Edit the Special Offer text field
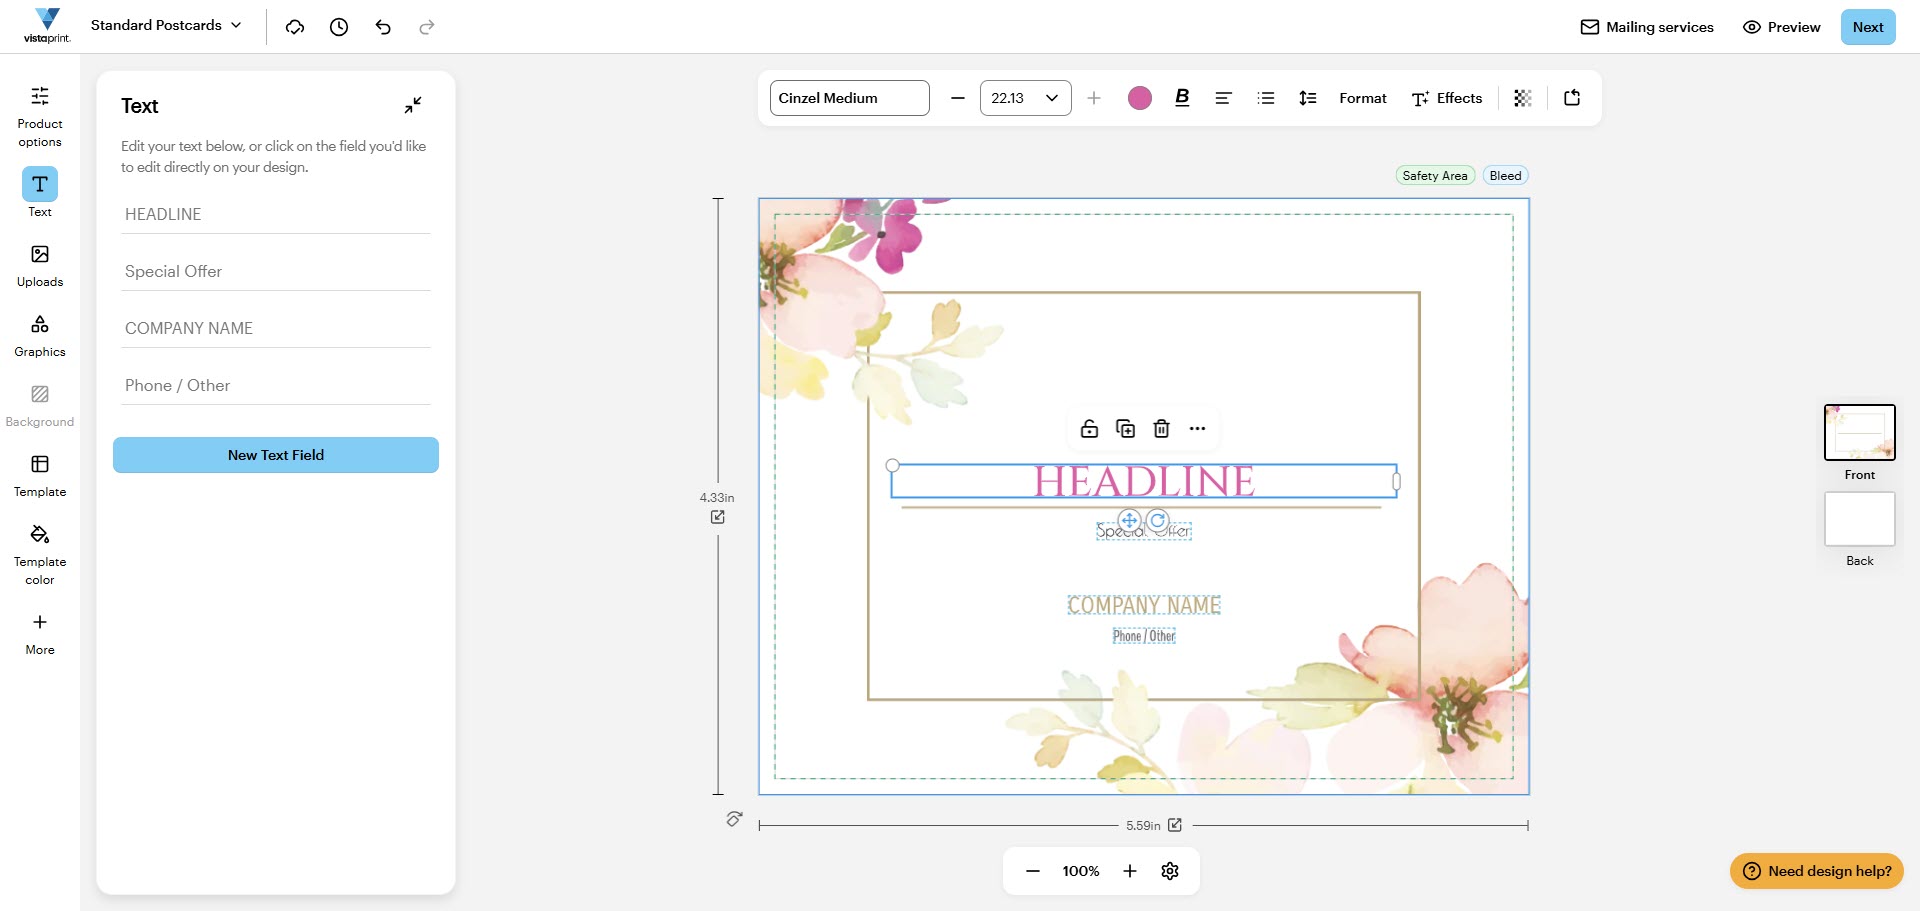1920x911 pixels. point(276,271)
